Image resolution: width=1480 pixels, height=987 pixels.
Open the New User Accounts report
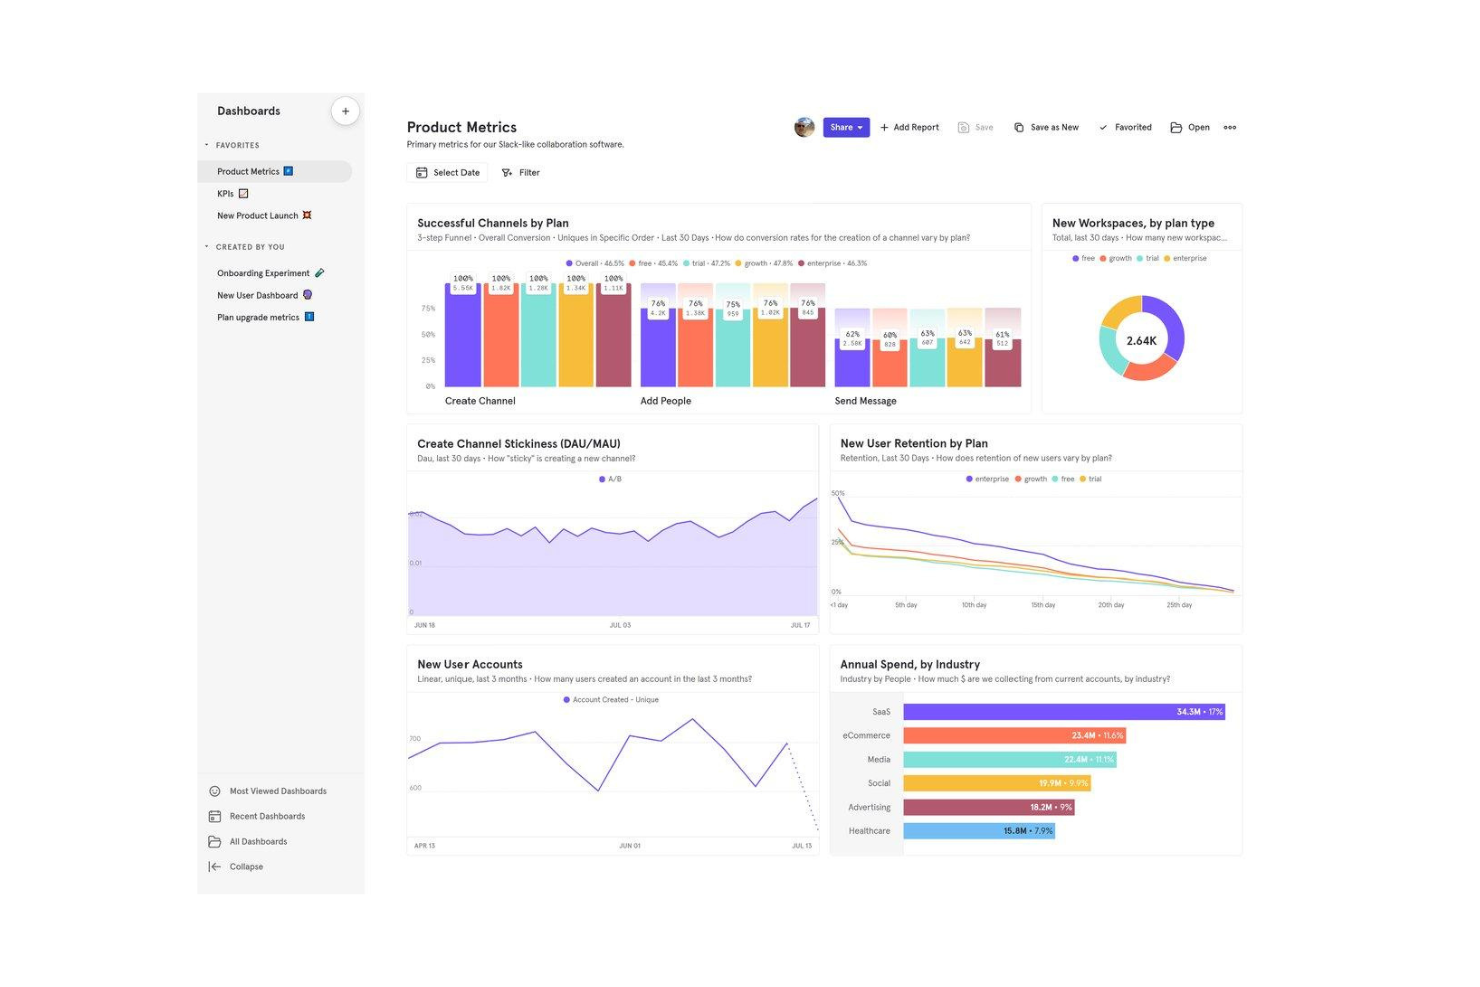[x=470, y=664]
